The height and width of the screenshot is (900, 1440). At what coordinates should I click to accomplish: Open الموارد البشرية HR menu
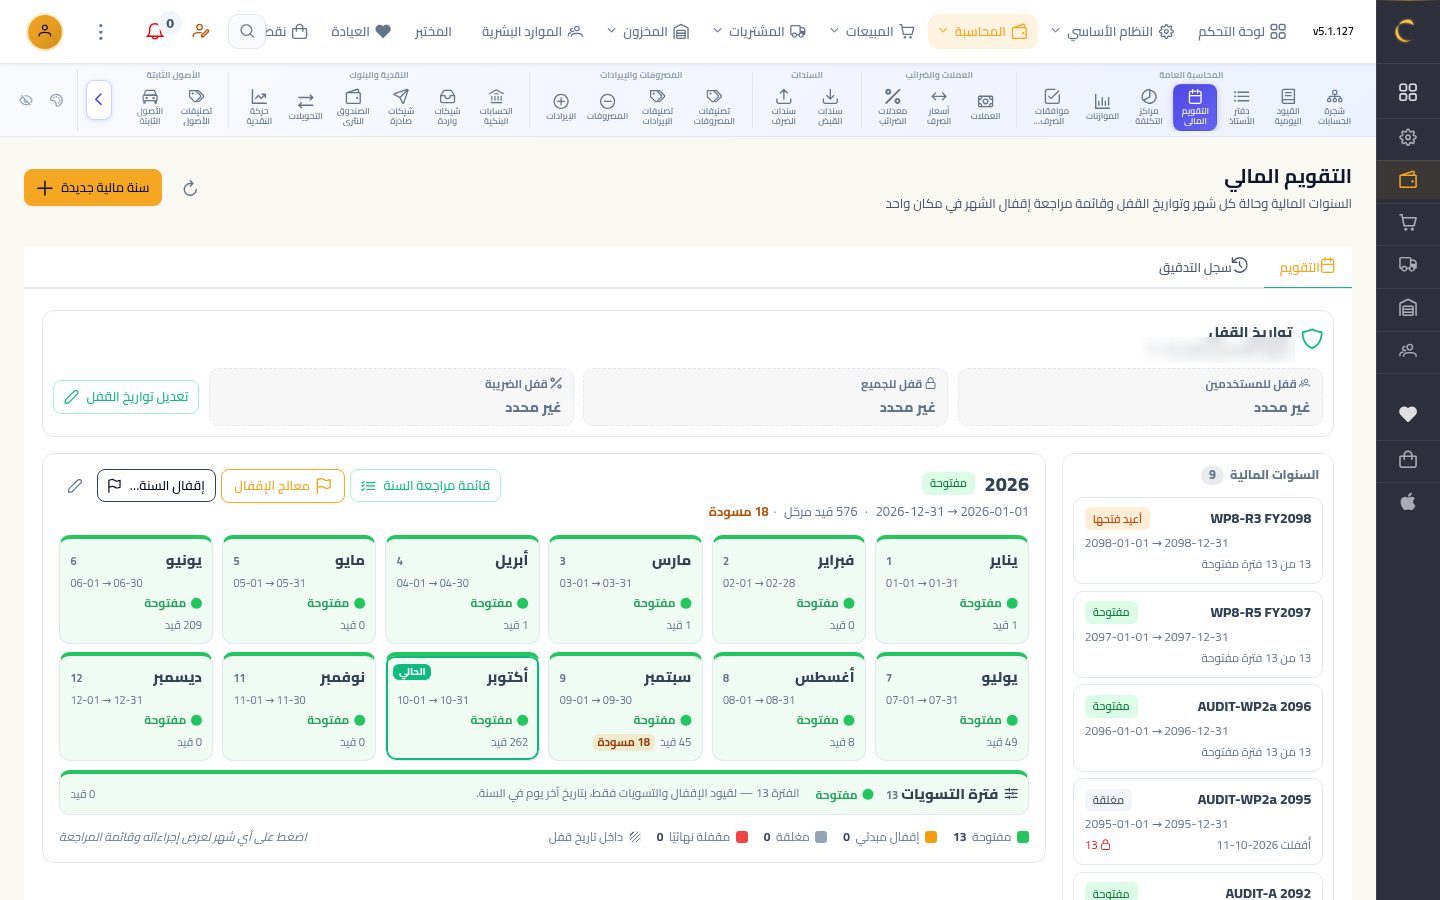point(532,32)
